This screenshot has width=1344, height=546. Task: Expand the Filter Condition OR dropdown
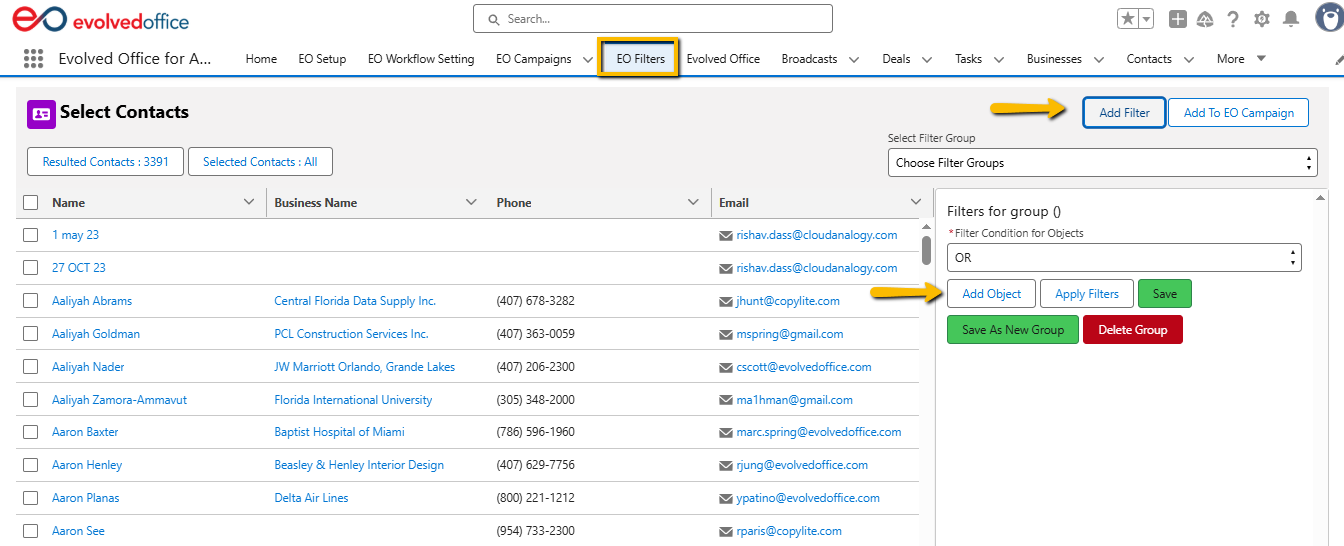tap(1123, 258)
